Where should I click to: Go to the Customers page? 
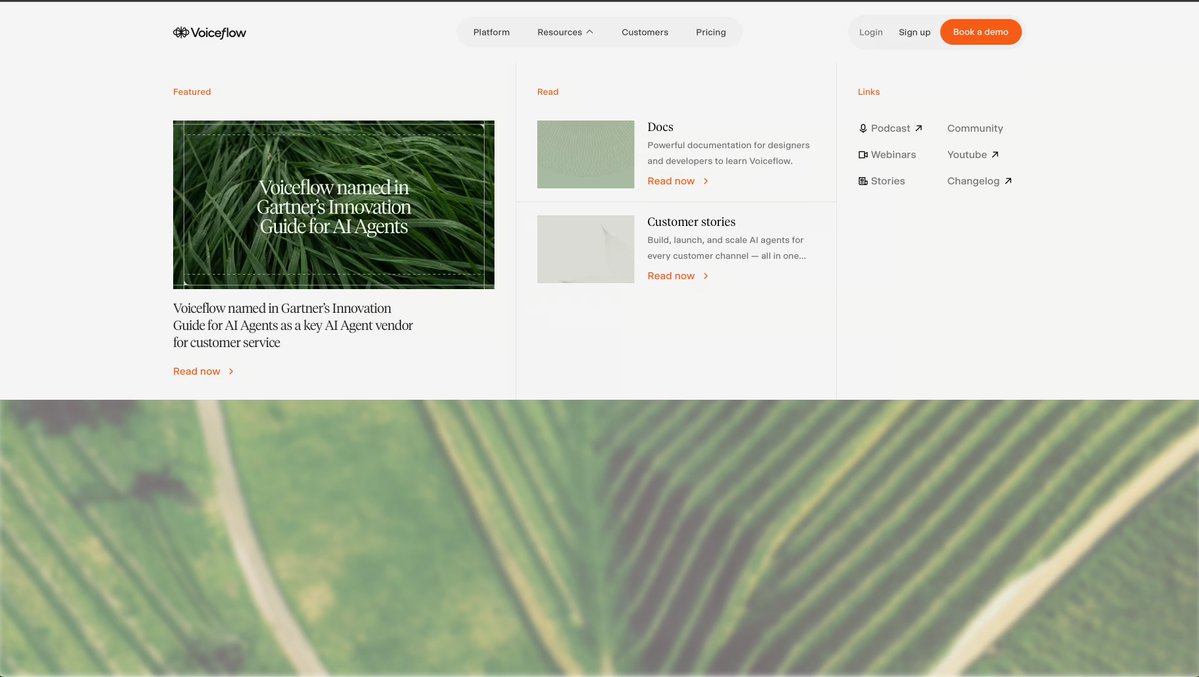coord(645,32)
